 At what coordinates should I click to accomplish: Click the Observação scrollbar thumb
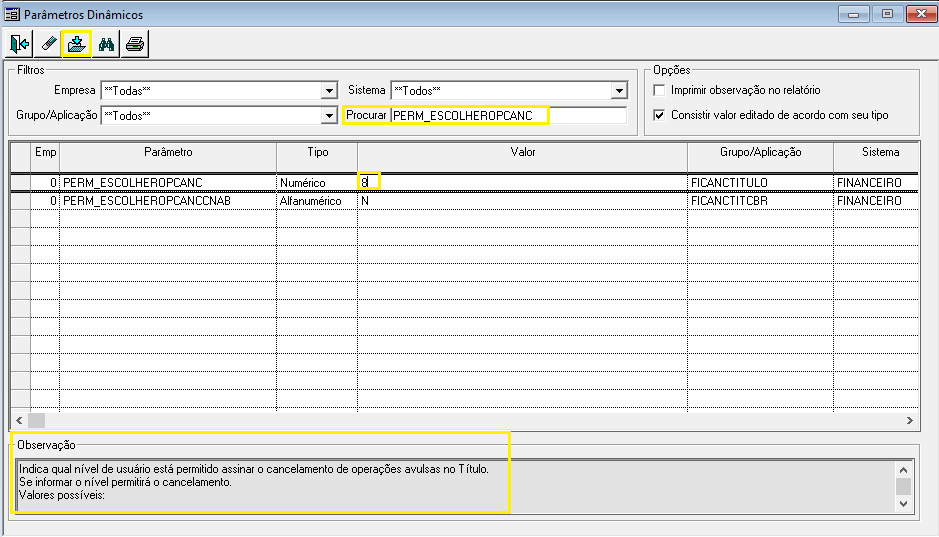[904, 486]
